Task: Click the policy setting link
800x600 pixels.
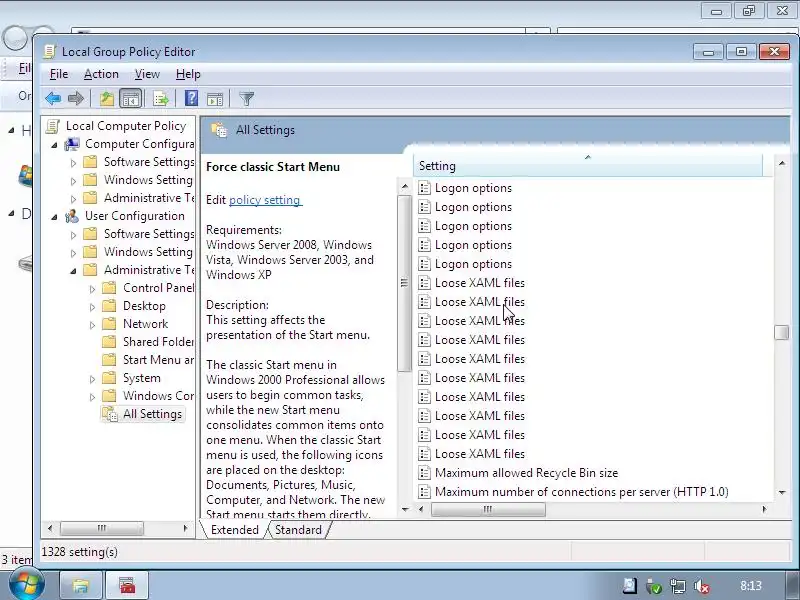Action: coord(265,200)
